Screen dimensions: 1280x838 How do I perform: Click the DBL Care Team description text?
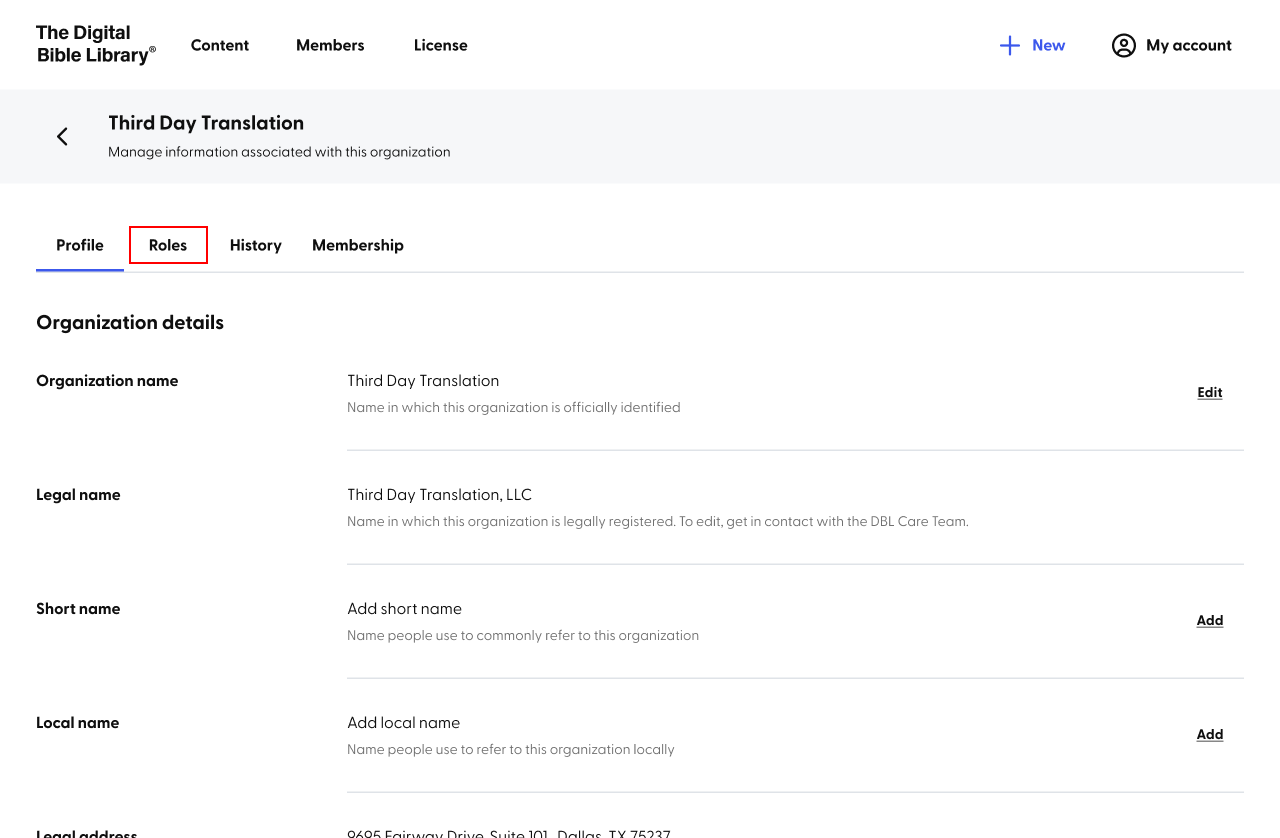(x=658, y=522)
